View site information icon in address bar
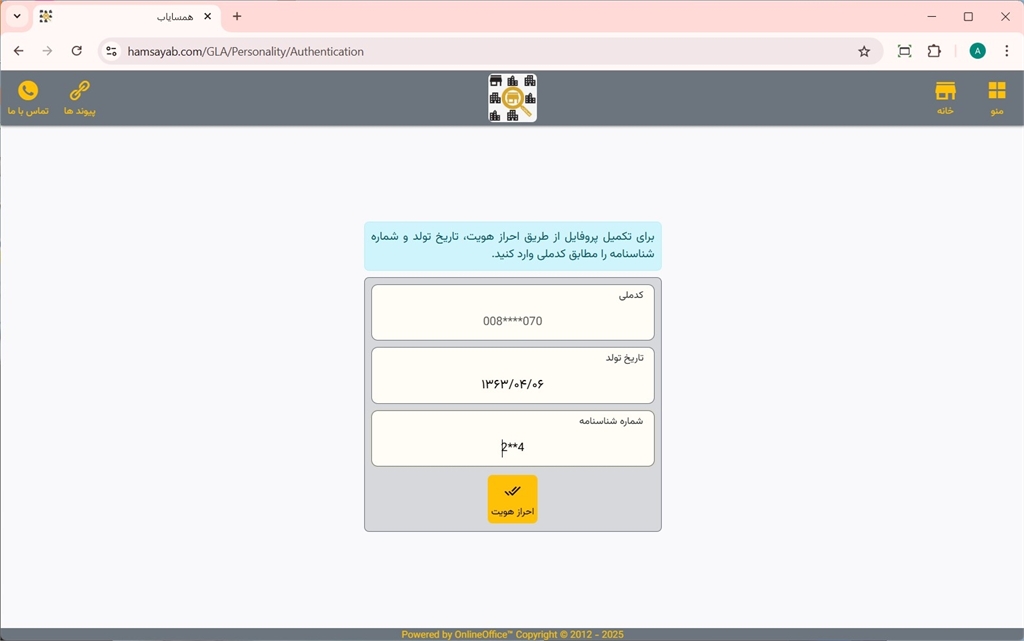1024x641 pixels. pos(111,51)
